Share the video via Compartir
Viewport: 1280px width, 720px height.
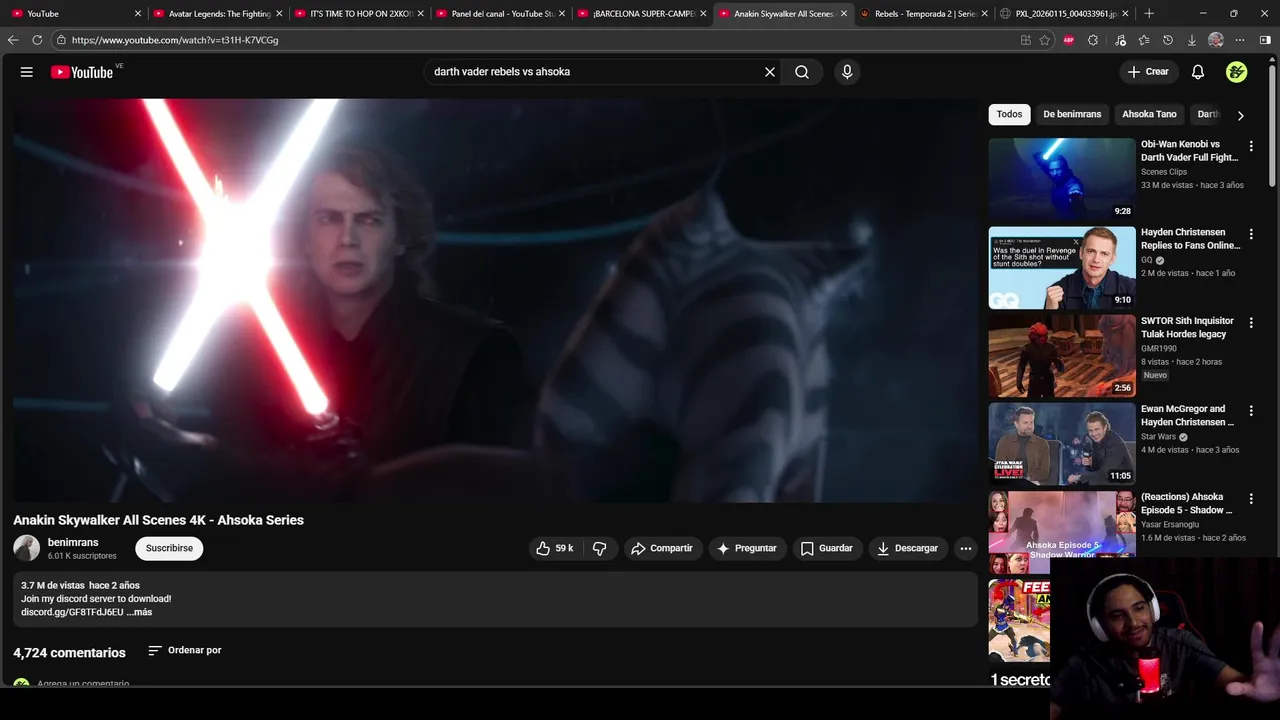[x=662, y=548]
